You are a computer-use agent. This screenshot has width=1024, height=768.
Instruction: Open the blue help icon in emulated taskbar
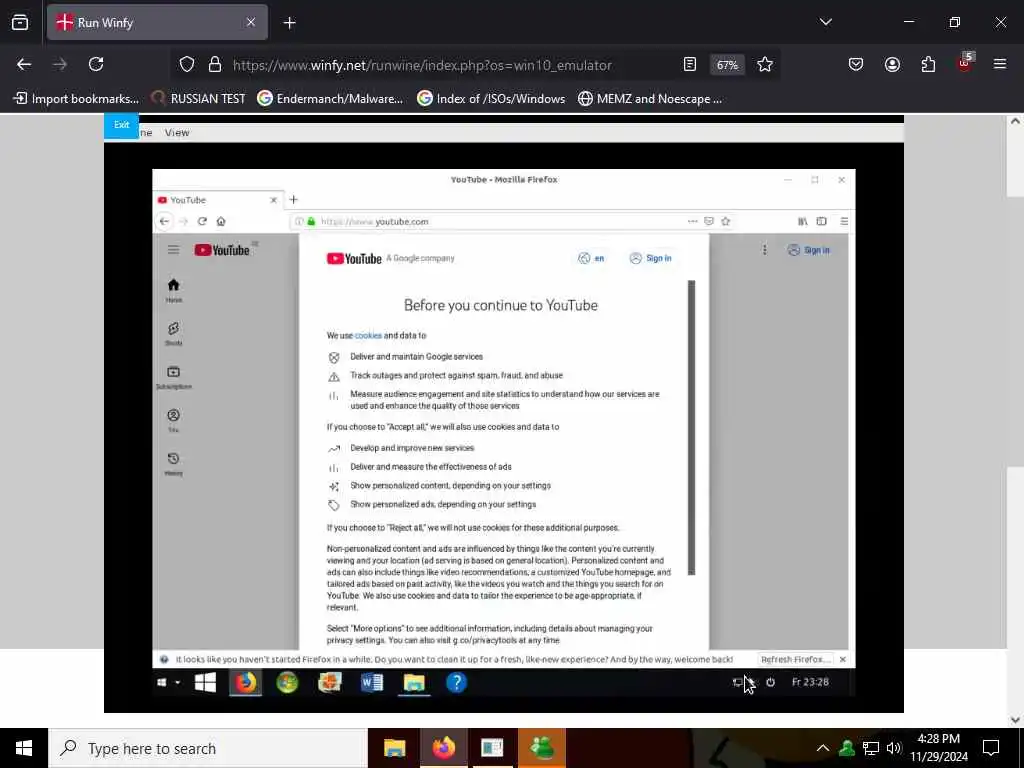click(x=456, y=682)
